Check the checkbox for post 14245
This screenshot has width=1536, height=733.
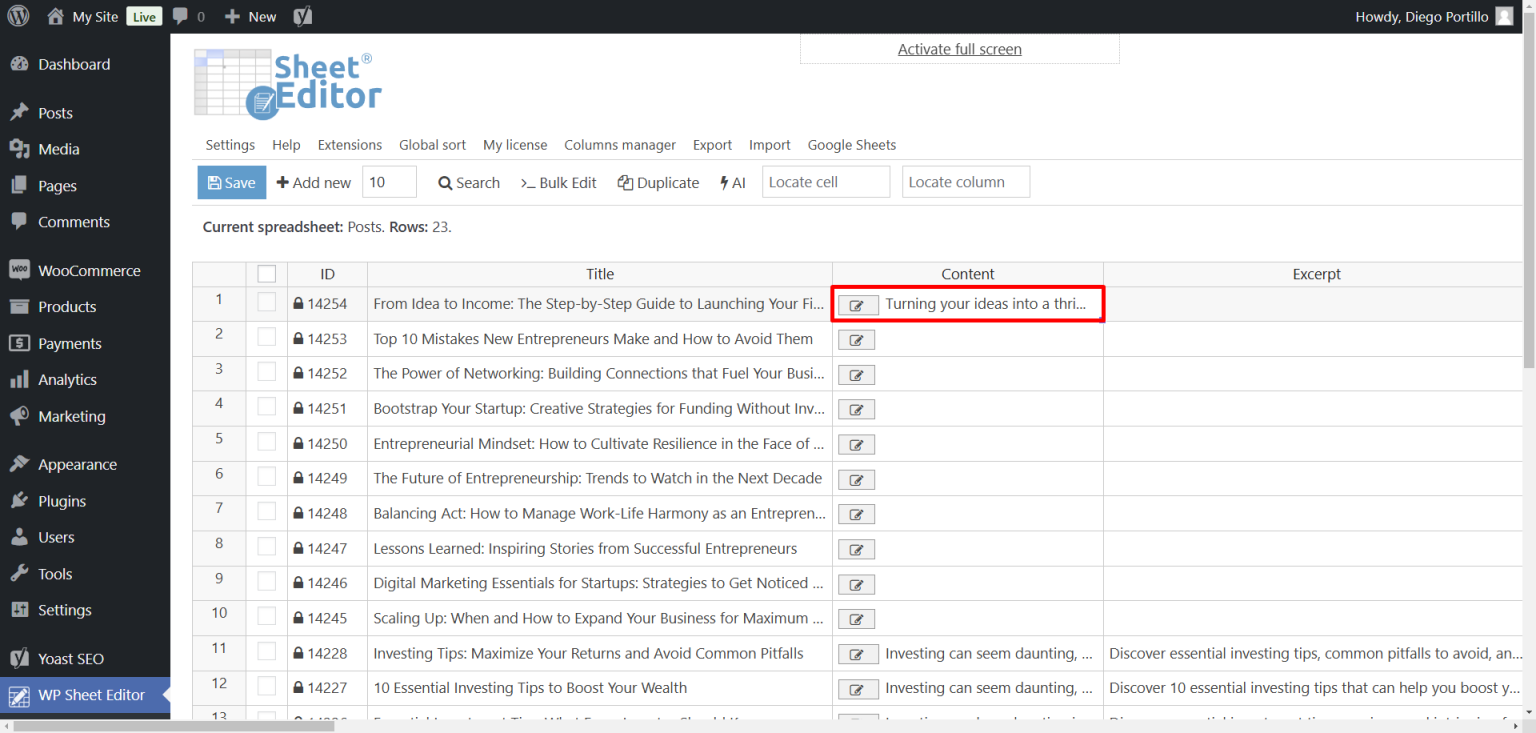pos(266,618)
